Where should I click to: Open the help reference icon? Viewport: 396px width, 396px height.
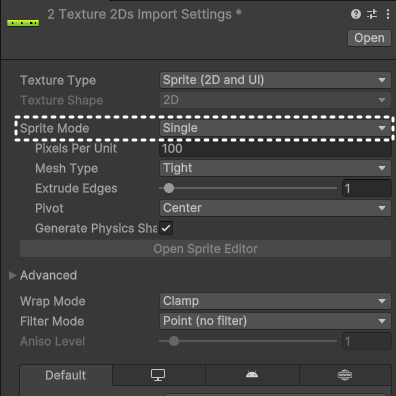[x=356, y=14]
